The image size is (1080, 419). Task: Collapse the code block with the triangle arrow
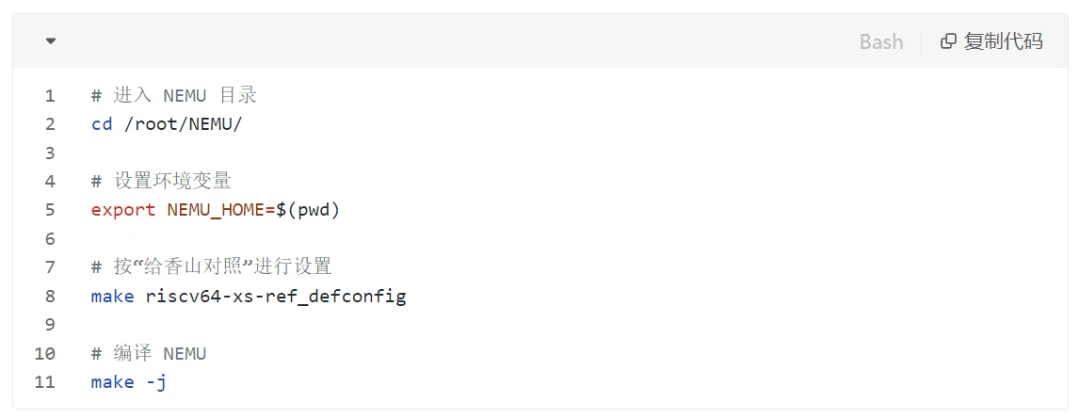[50, 41]
